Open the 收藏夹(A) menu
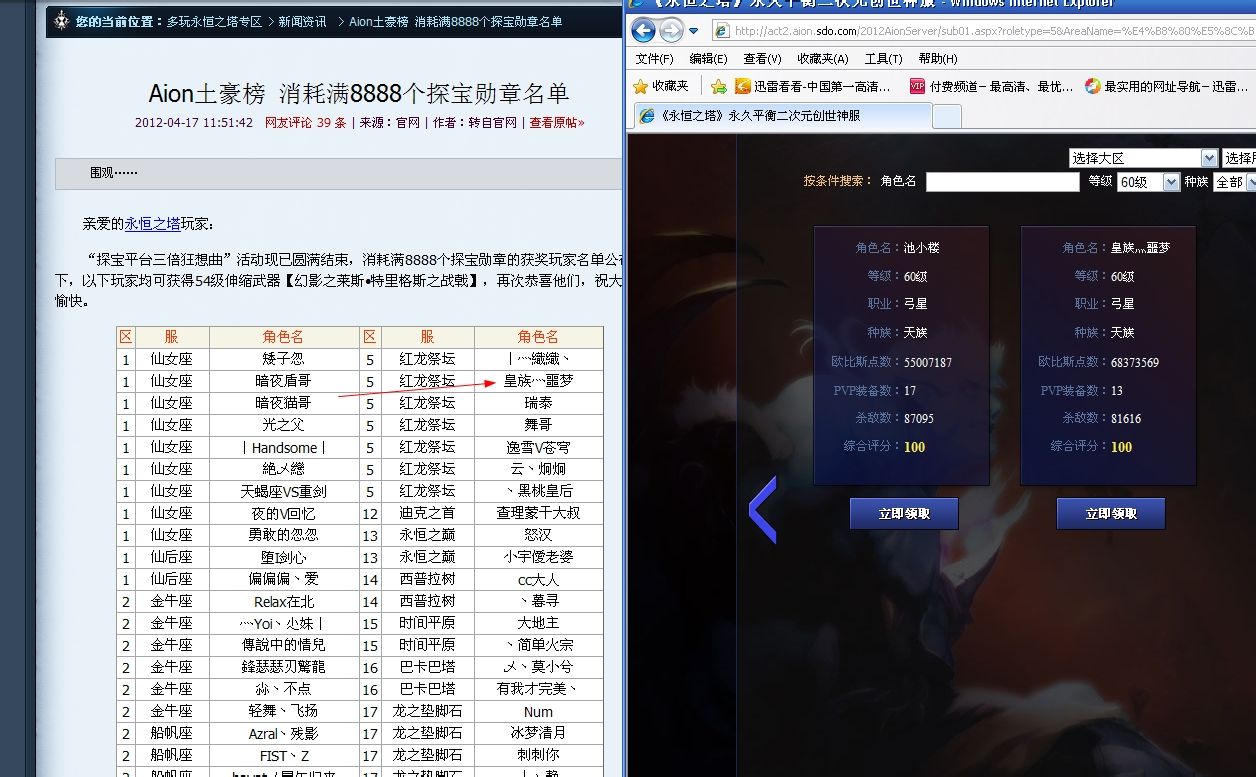The image size is (1256, 777). point(822,59)
